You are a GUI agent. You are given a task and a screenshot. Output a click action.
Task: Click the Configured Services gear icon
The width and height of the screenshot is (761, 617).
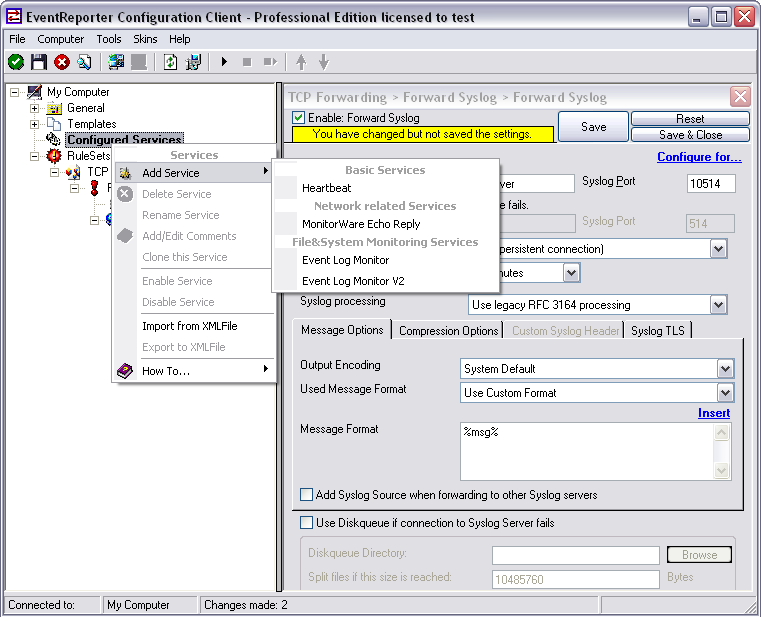click(53, 139)
